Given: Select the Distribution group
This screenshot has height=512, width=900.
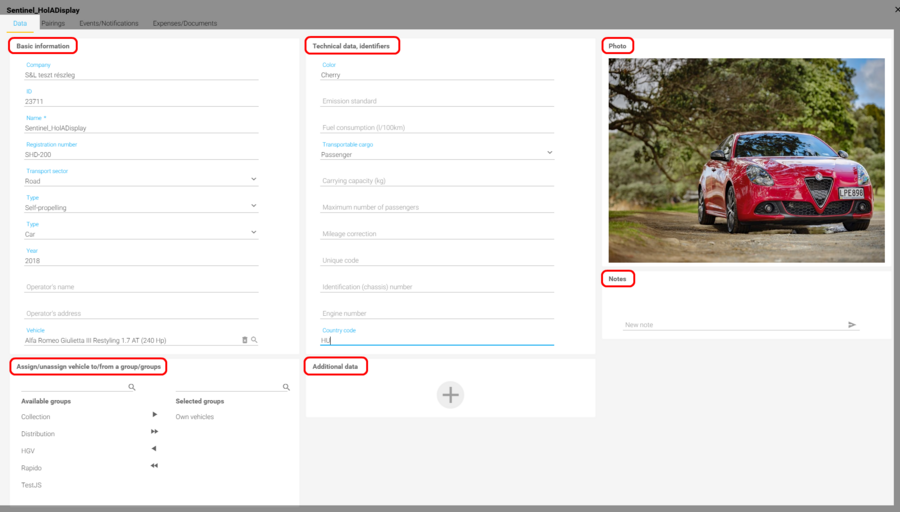Looking at the screenshot, I should click(38, 434).
